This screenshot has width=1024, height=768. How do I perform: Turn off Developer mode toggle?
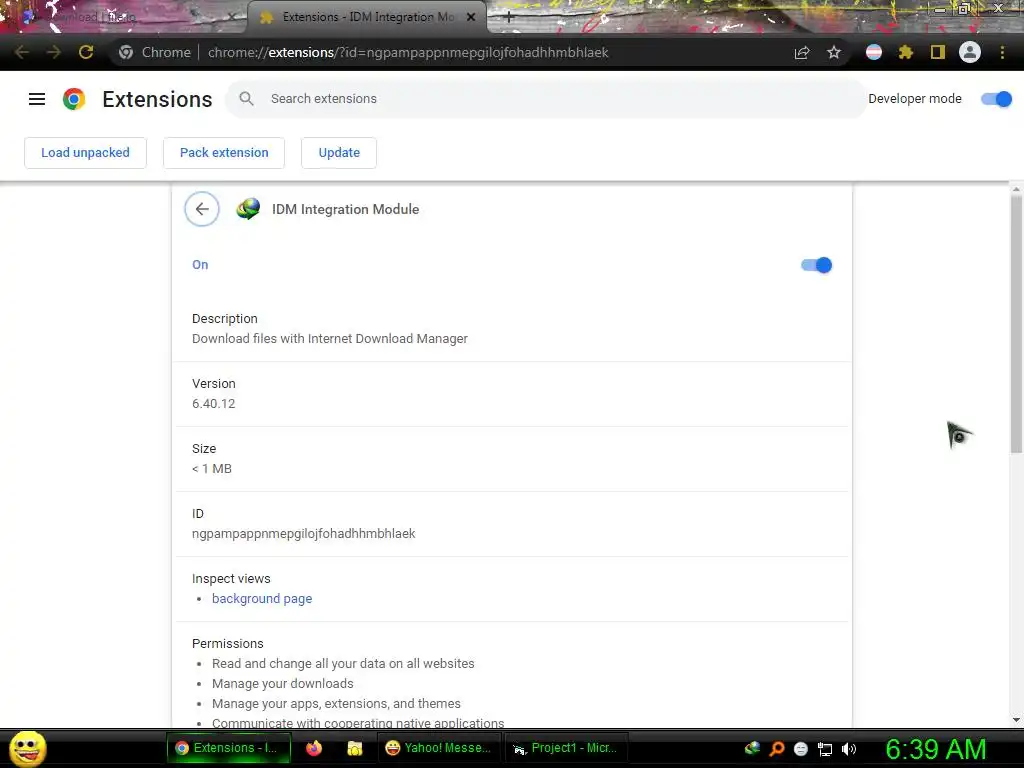coord(997,99)
